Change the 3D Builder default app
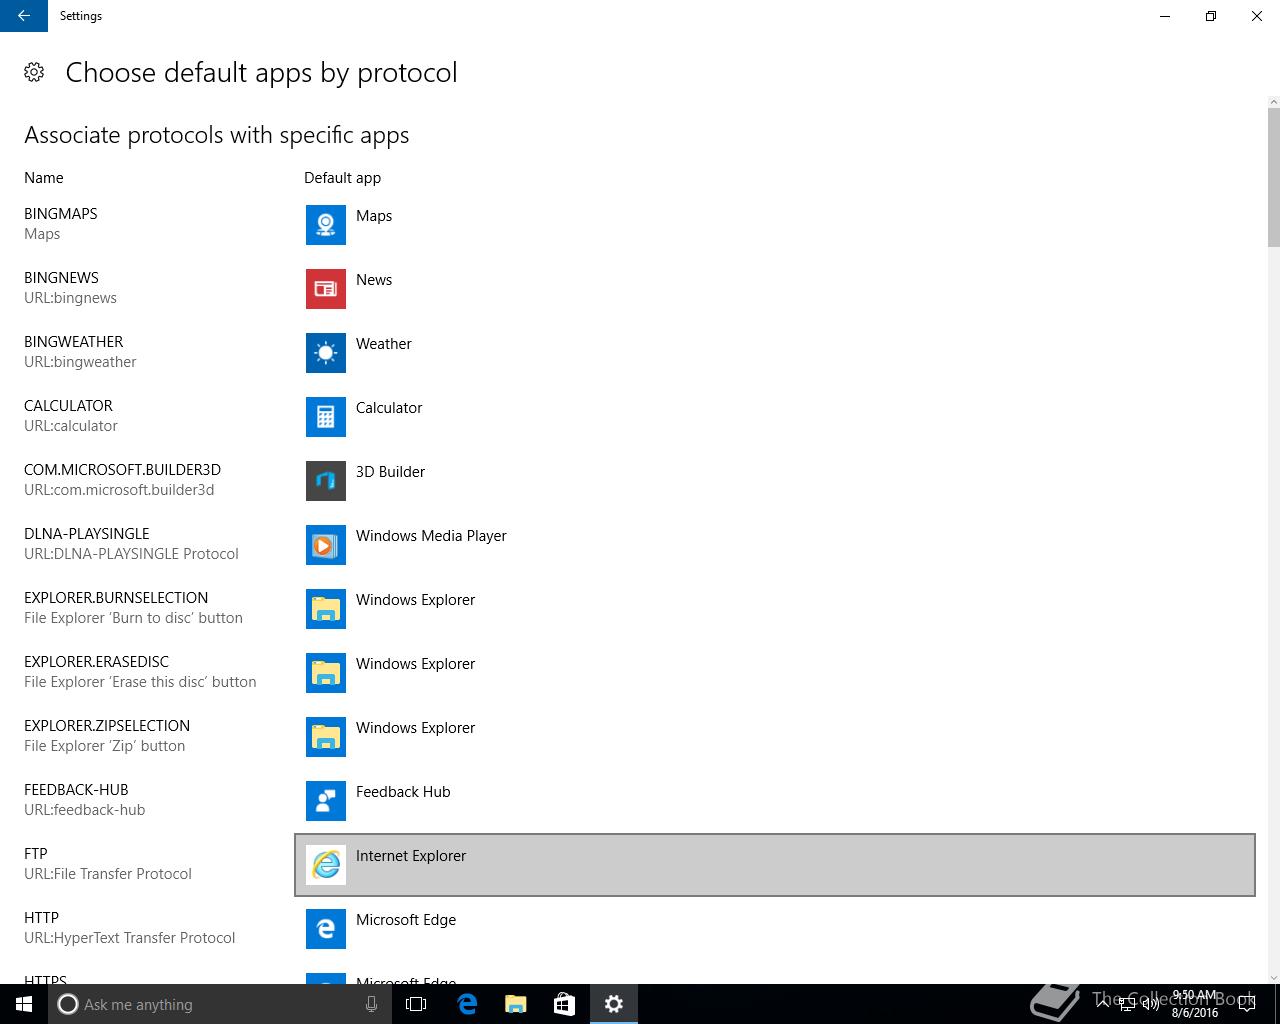 tap(775, 481)
